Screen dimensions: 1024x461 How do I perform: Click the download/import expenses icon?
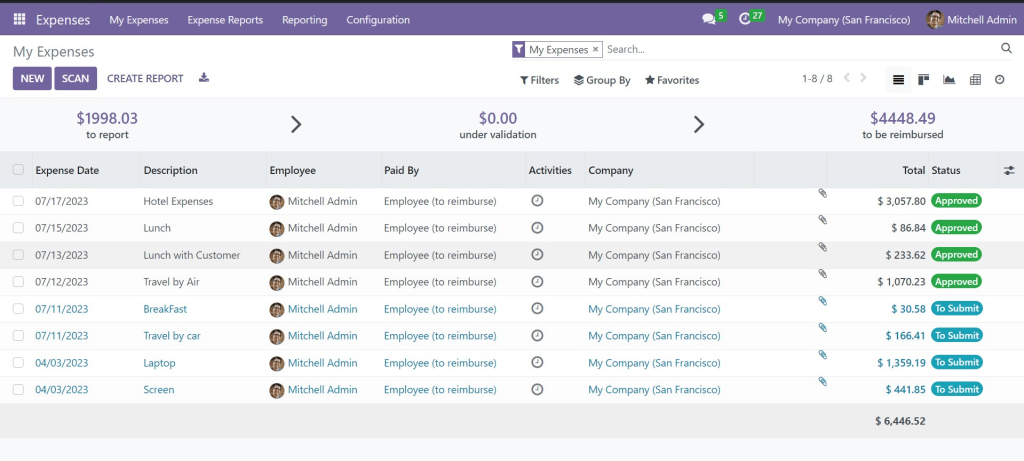coord(204,78)
